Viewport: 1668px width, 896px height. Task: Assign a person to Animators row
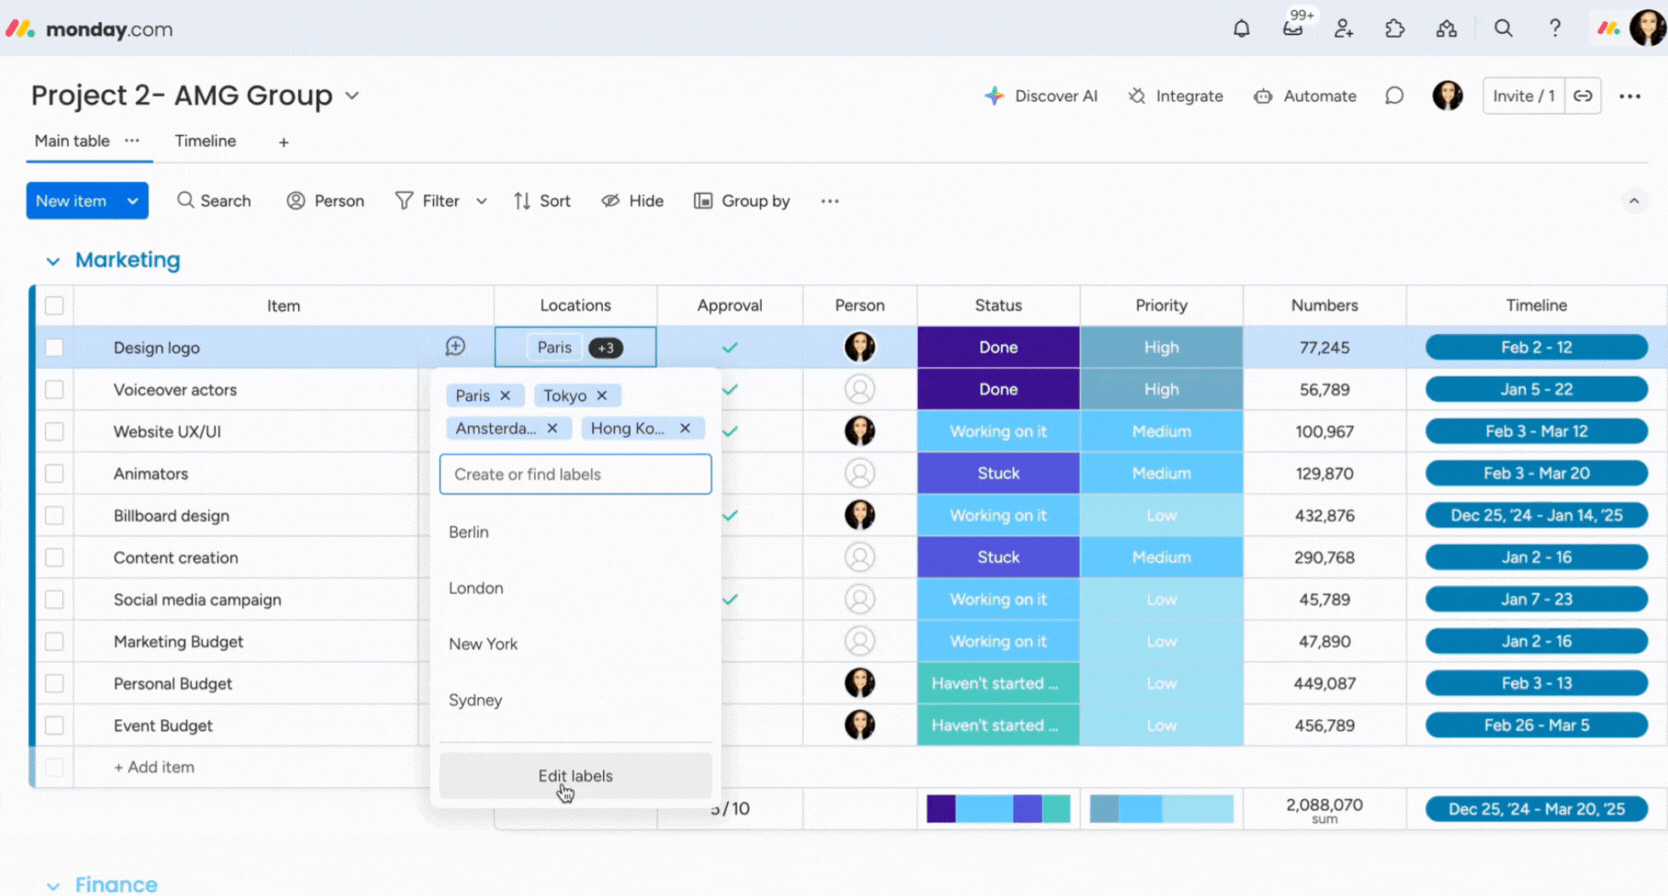pyautogui.click(x=860, y=473)
